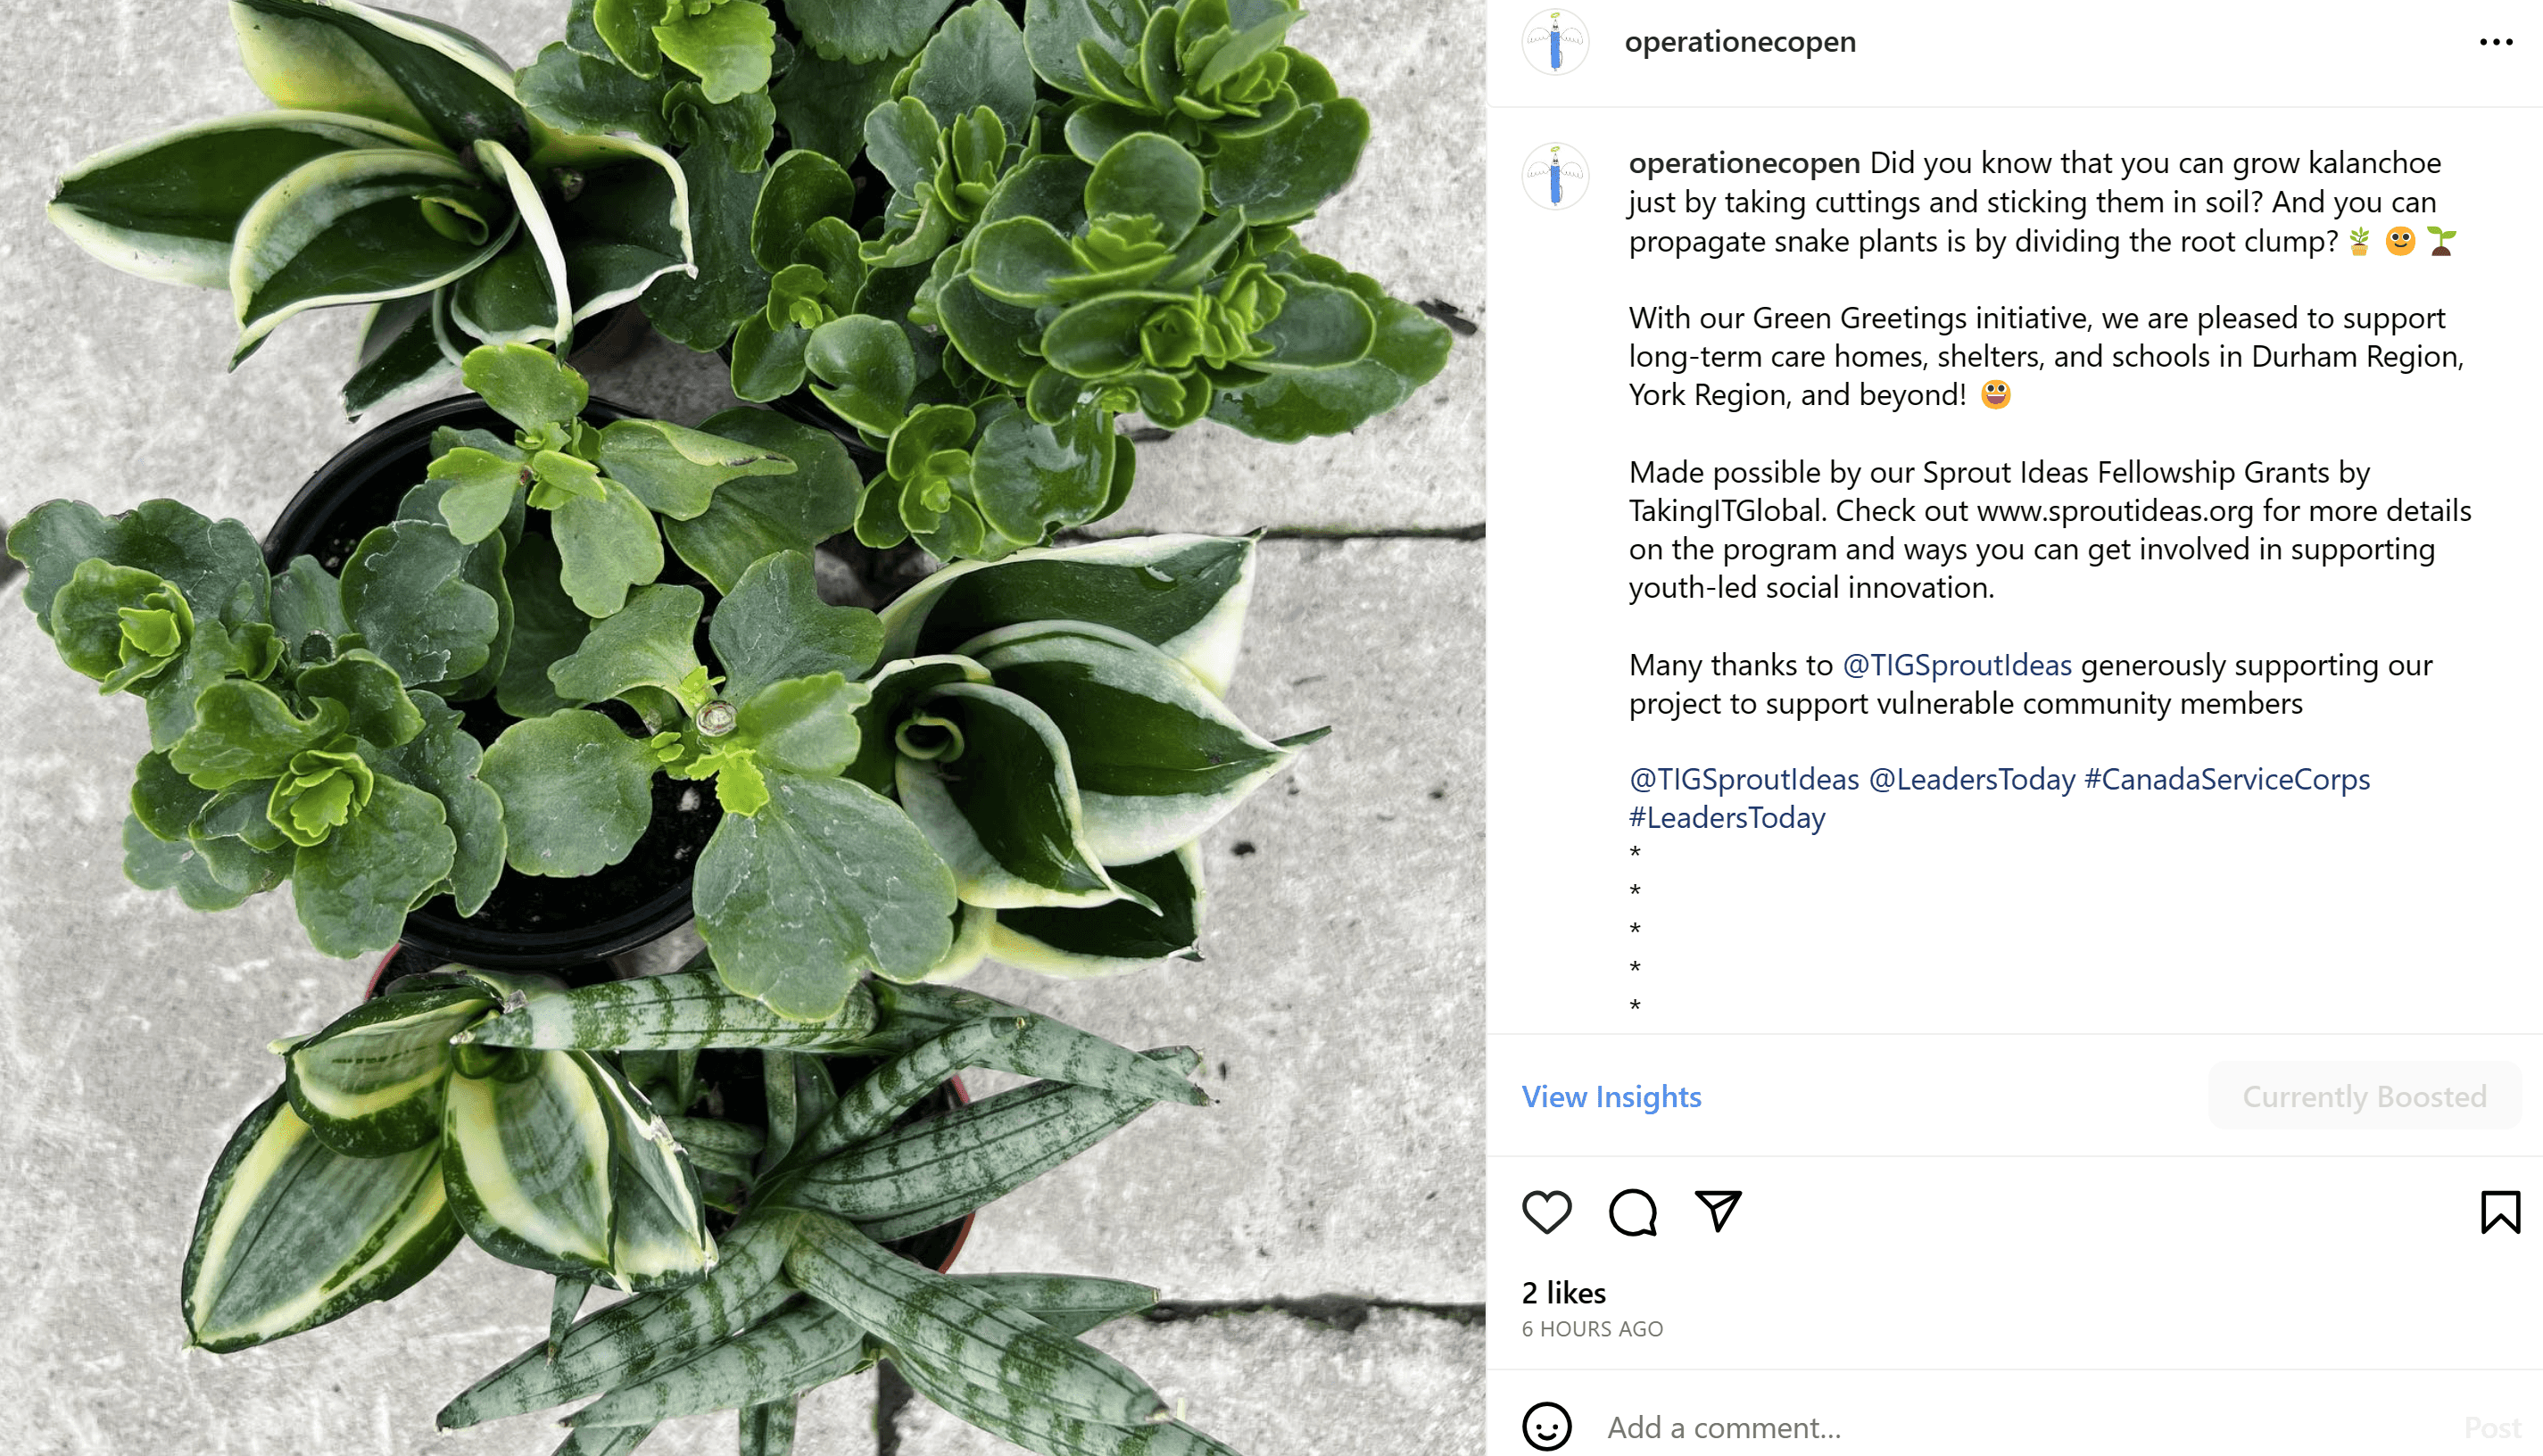Click the bold operationecopen name in the caption
Viewport: 2543px width, 1456px height.
[x=1744, y=162]
